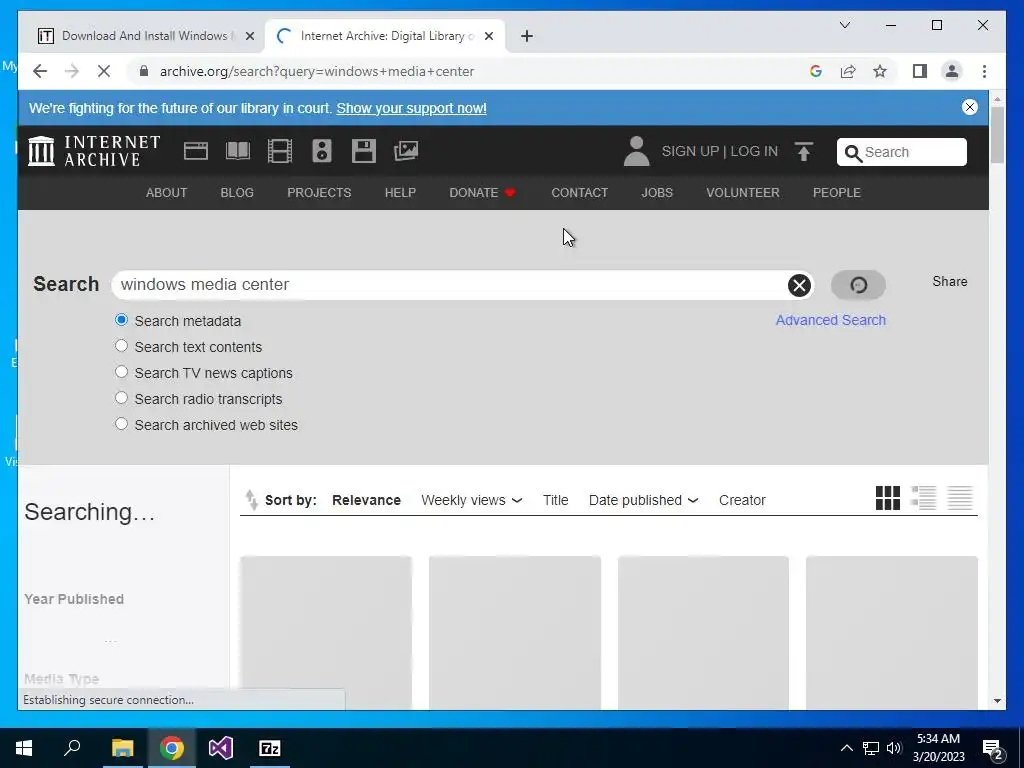
Task: Select Search radio transcripts option
Action: (121, 398)
